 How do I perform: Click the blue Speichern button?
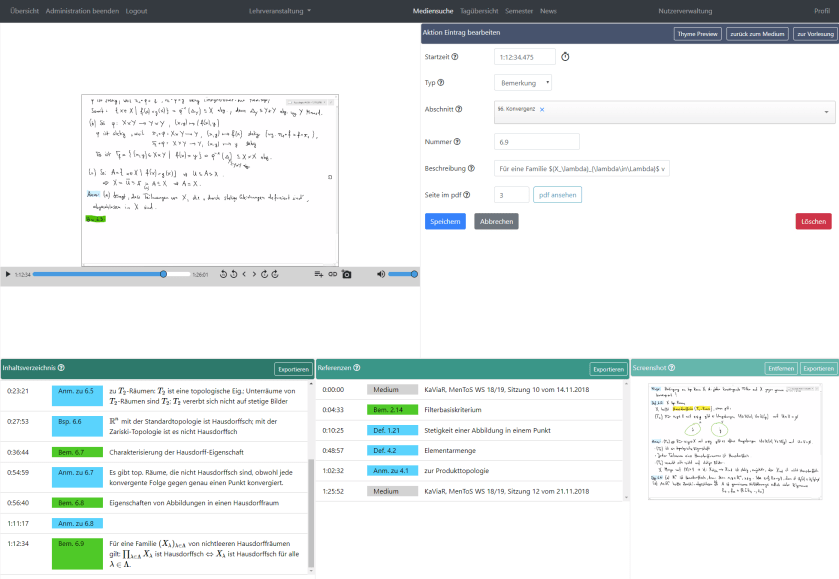click(445, 221)
